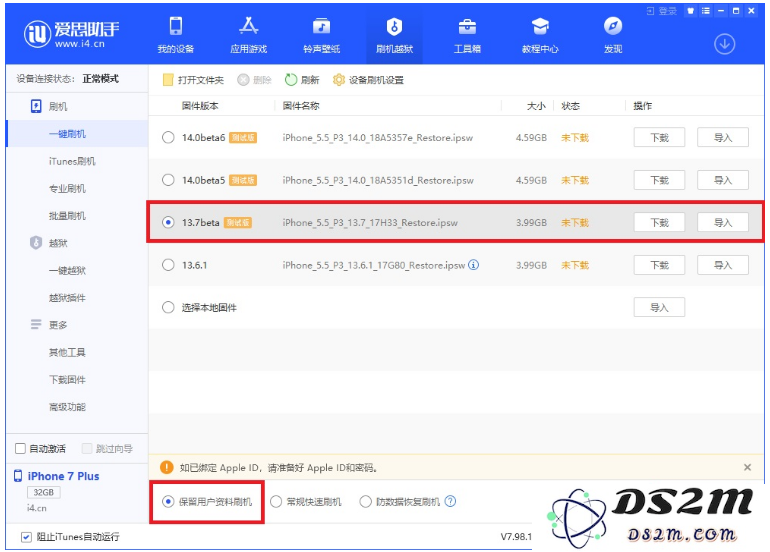Toggle 自动激活 checkbox
Screen dimensions: 770x552
[20, 448]
